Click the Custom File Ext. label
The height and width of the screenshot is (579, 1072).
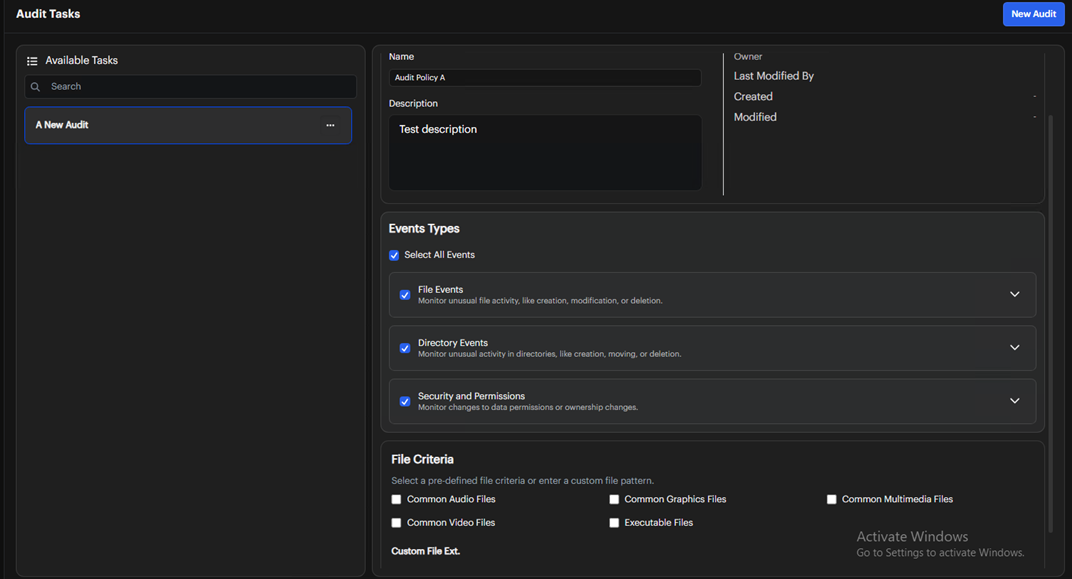click(x=425, y=551)
